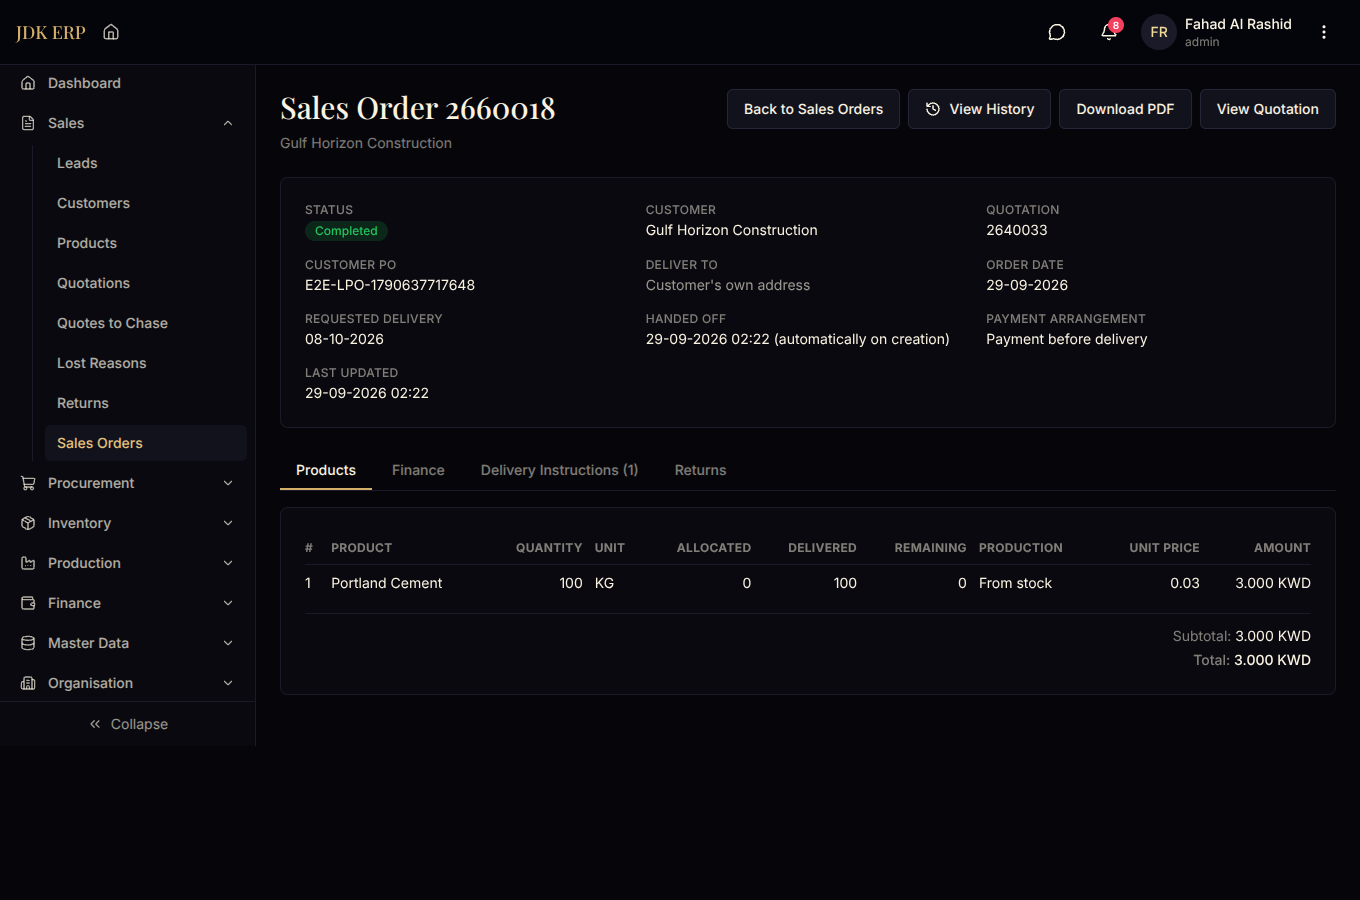Click the FR user avatar

click(x=1159, y=32)
